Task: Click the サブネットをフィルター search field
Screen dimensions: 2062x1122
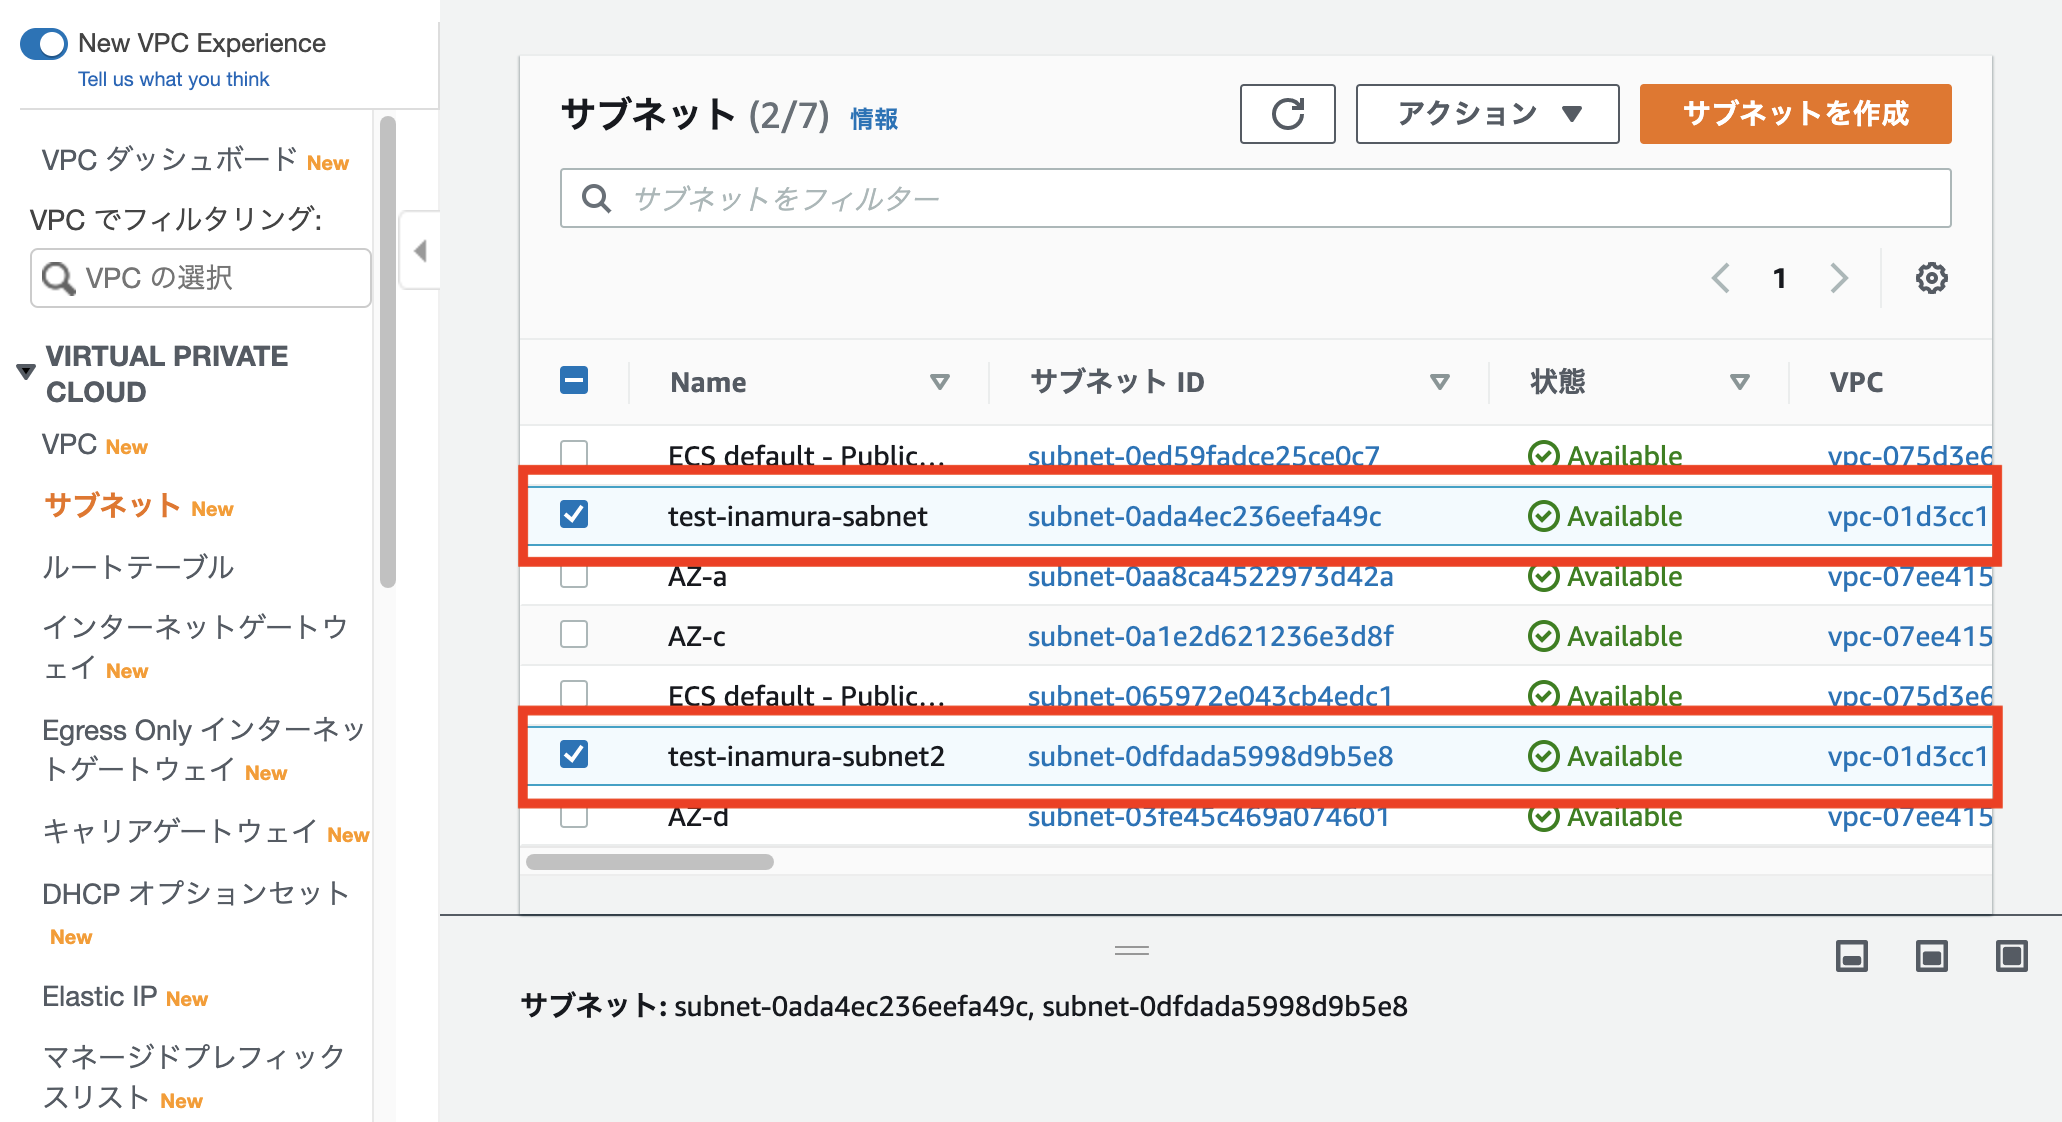Action: point(1255,198)
